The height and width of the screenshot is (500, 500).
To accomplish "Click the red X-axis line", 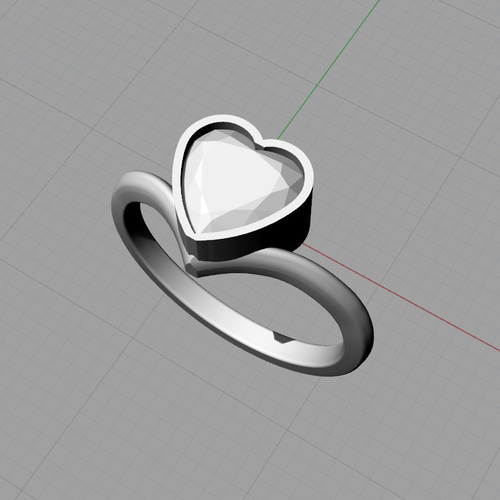I will 400,298.
